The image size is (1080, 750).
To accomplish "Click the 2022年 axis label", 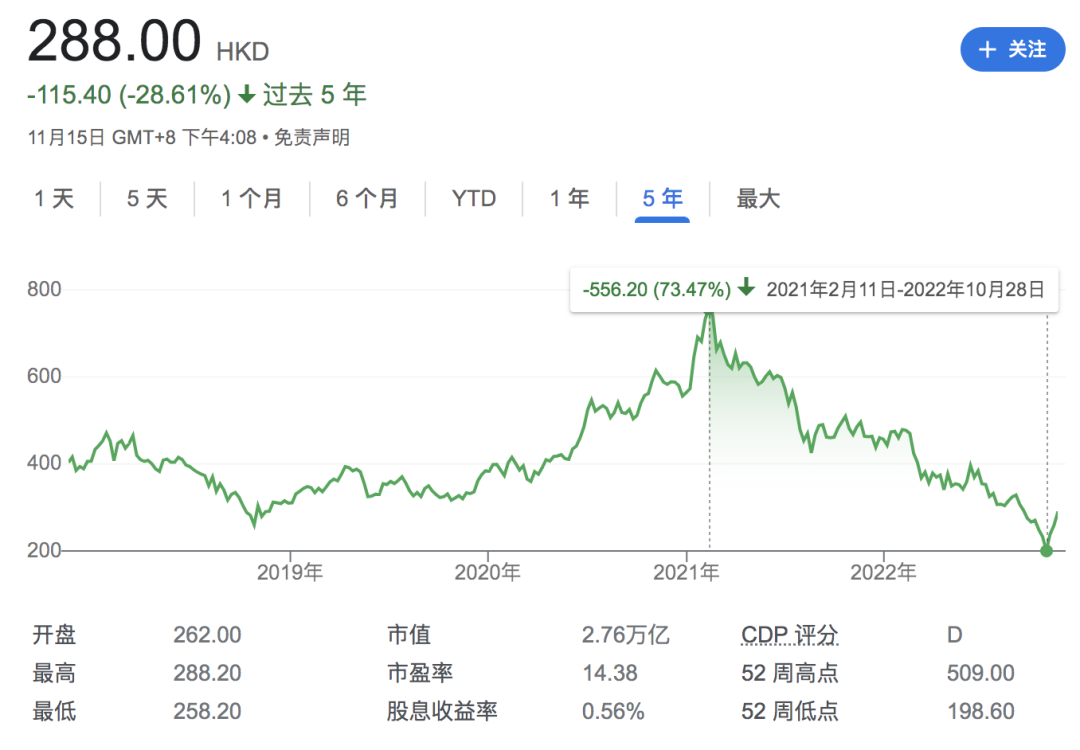I will tap(883, 573).
